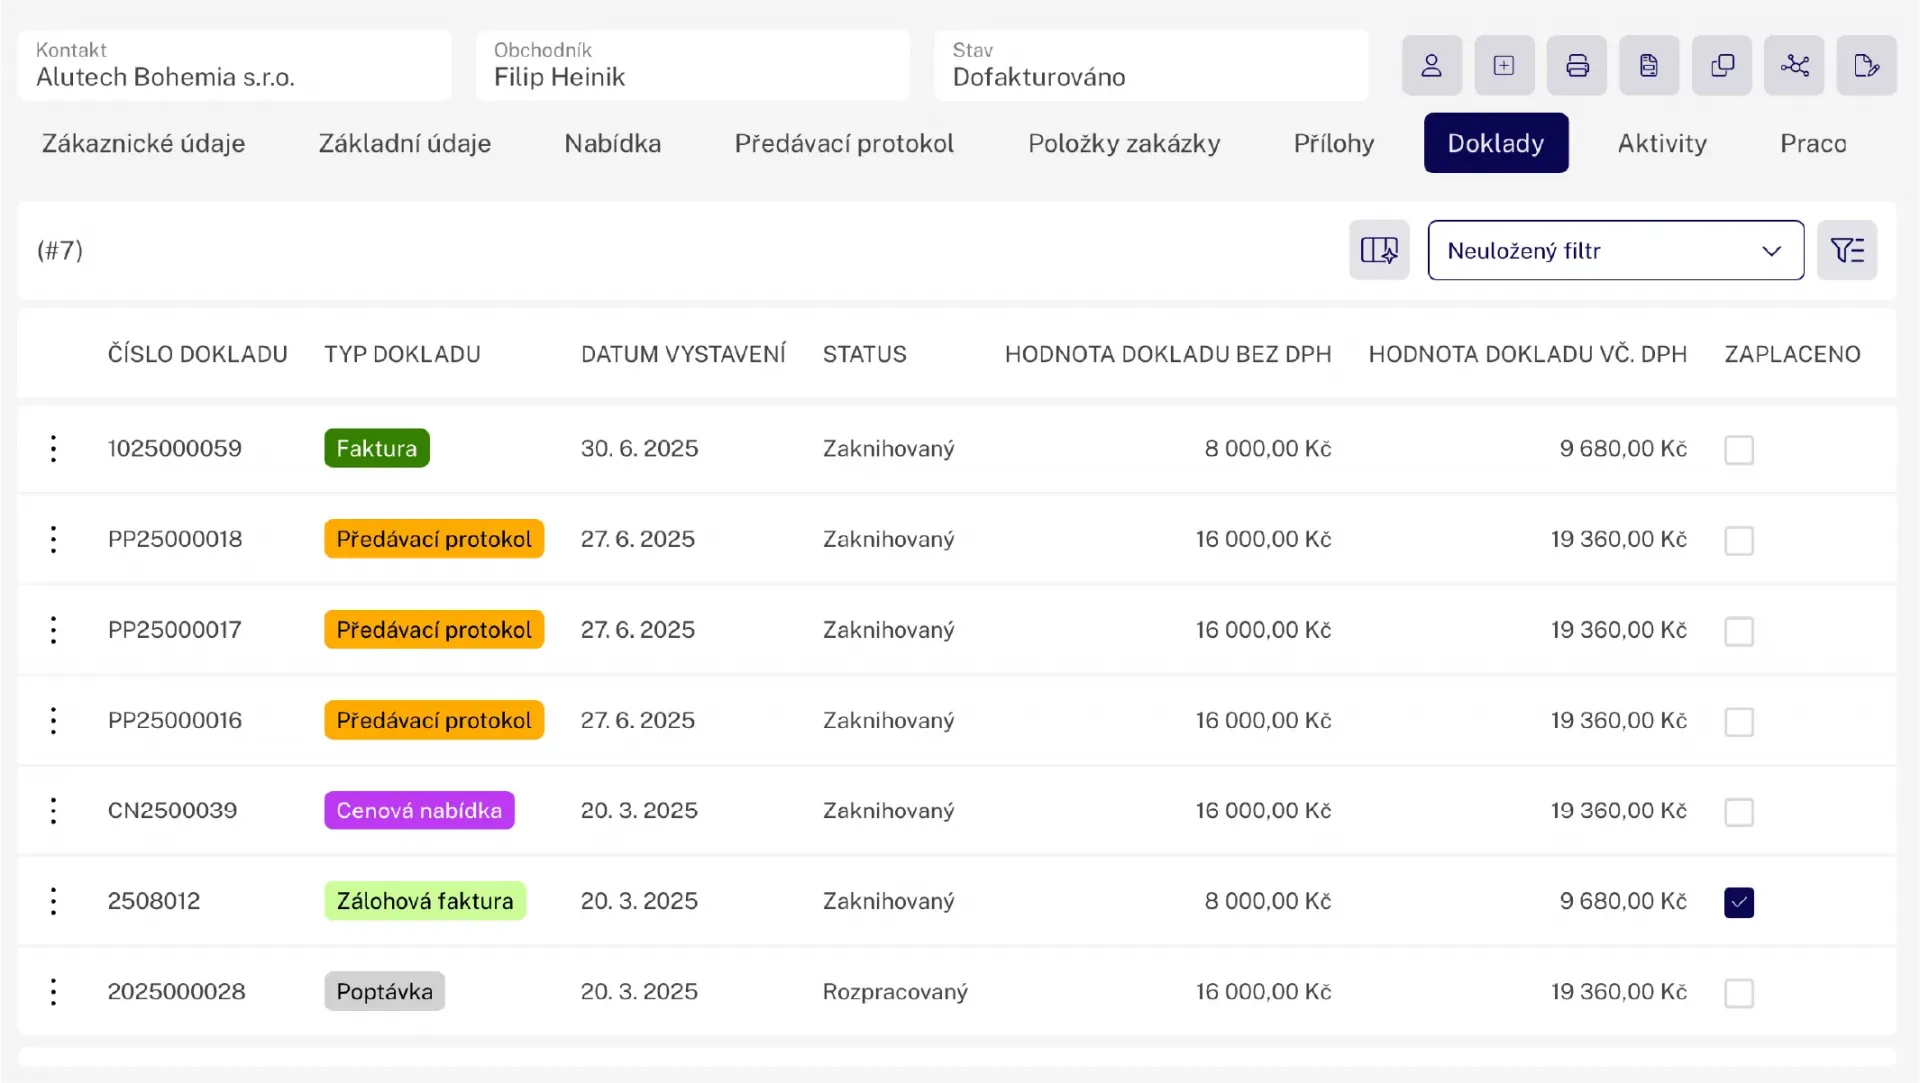1920x1083 pixels.
Task: Click the edit document pencil icon
Action: coord(1866,66)
